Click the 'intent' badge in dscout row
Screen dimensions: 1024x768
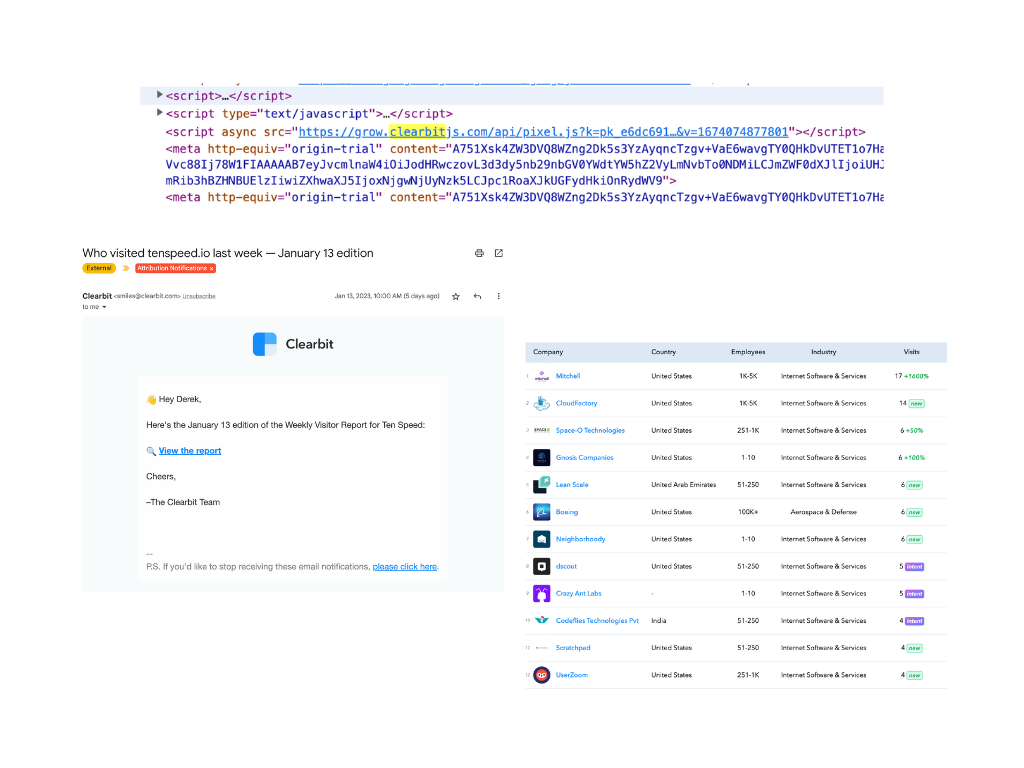pos(915,567)
